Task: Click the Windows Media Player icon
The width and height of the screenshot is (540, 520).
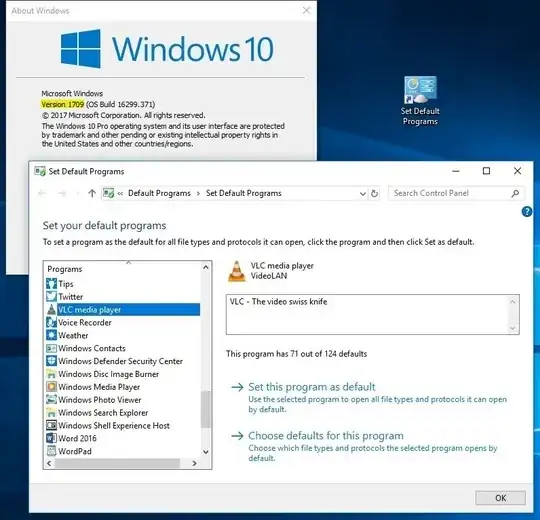Action: point(51,387)
